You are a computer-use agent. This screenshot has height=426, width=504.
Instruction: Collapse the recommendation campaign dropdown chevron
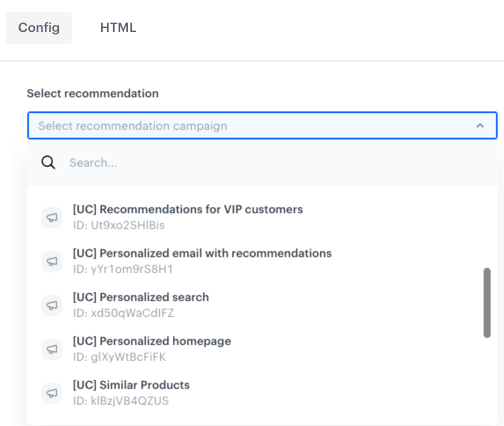pyautogui.click(x=480, y=126)
